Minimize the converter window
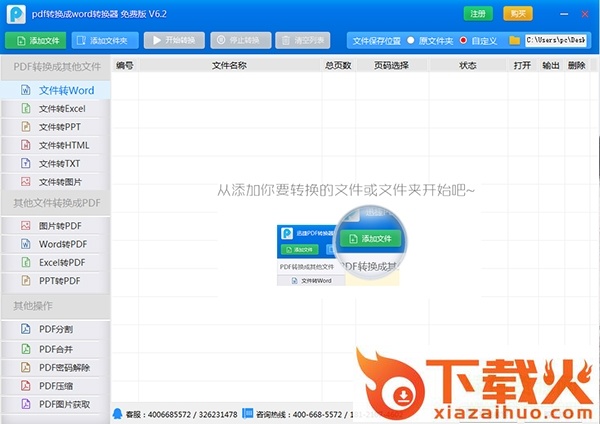The width and height of the screenshot is (600, 424). click(x=564, y=14)
